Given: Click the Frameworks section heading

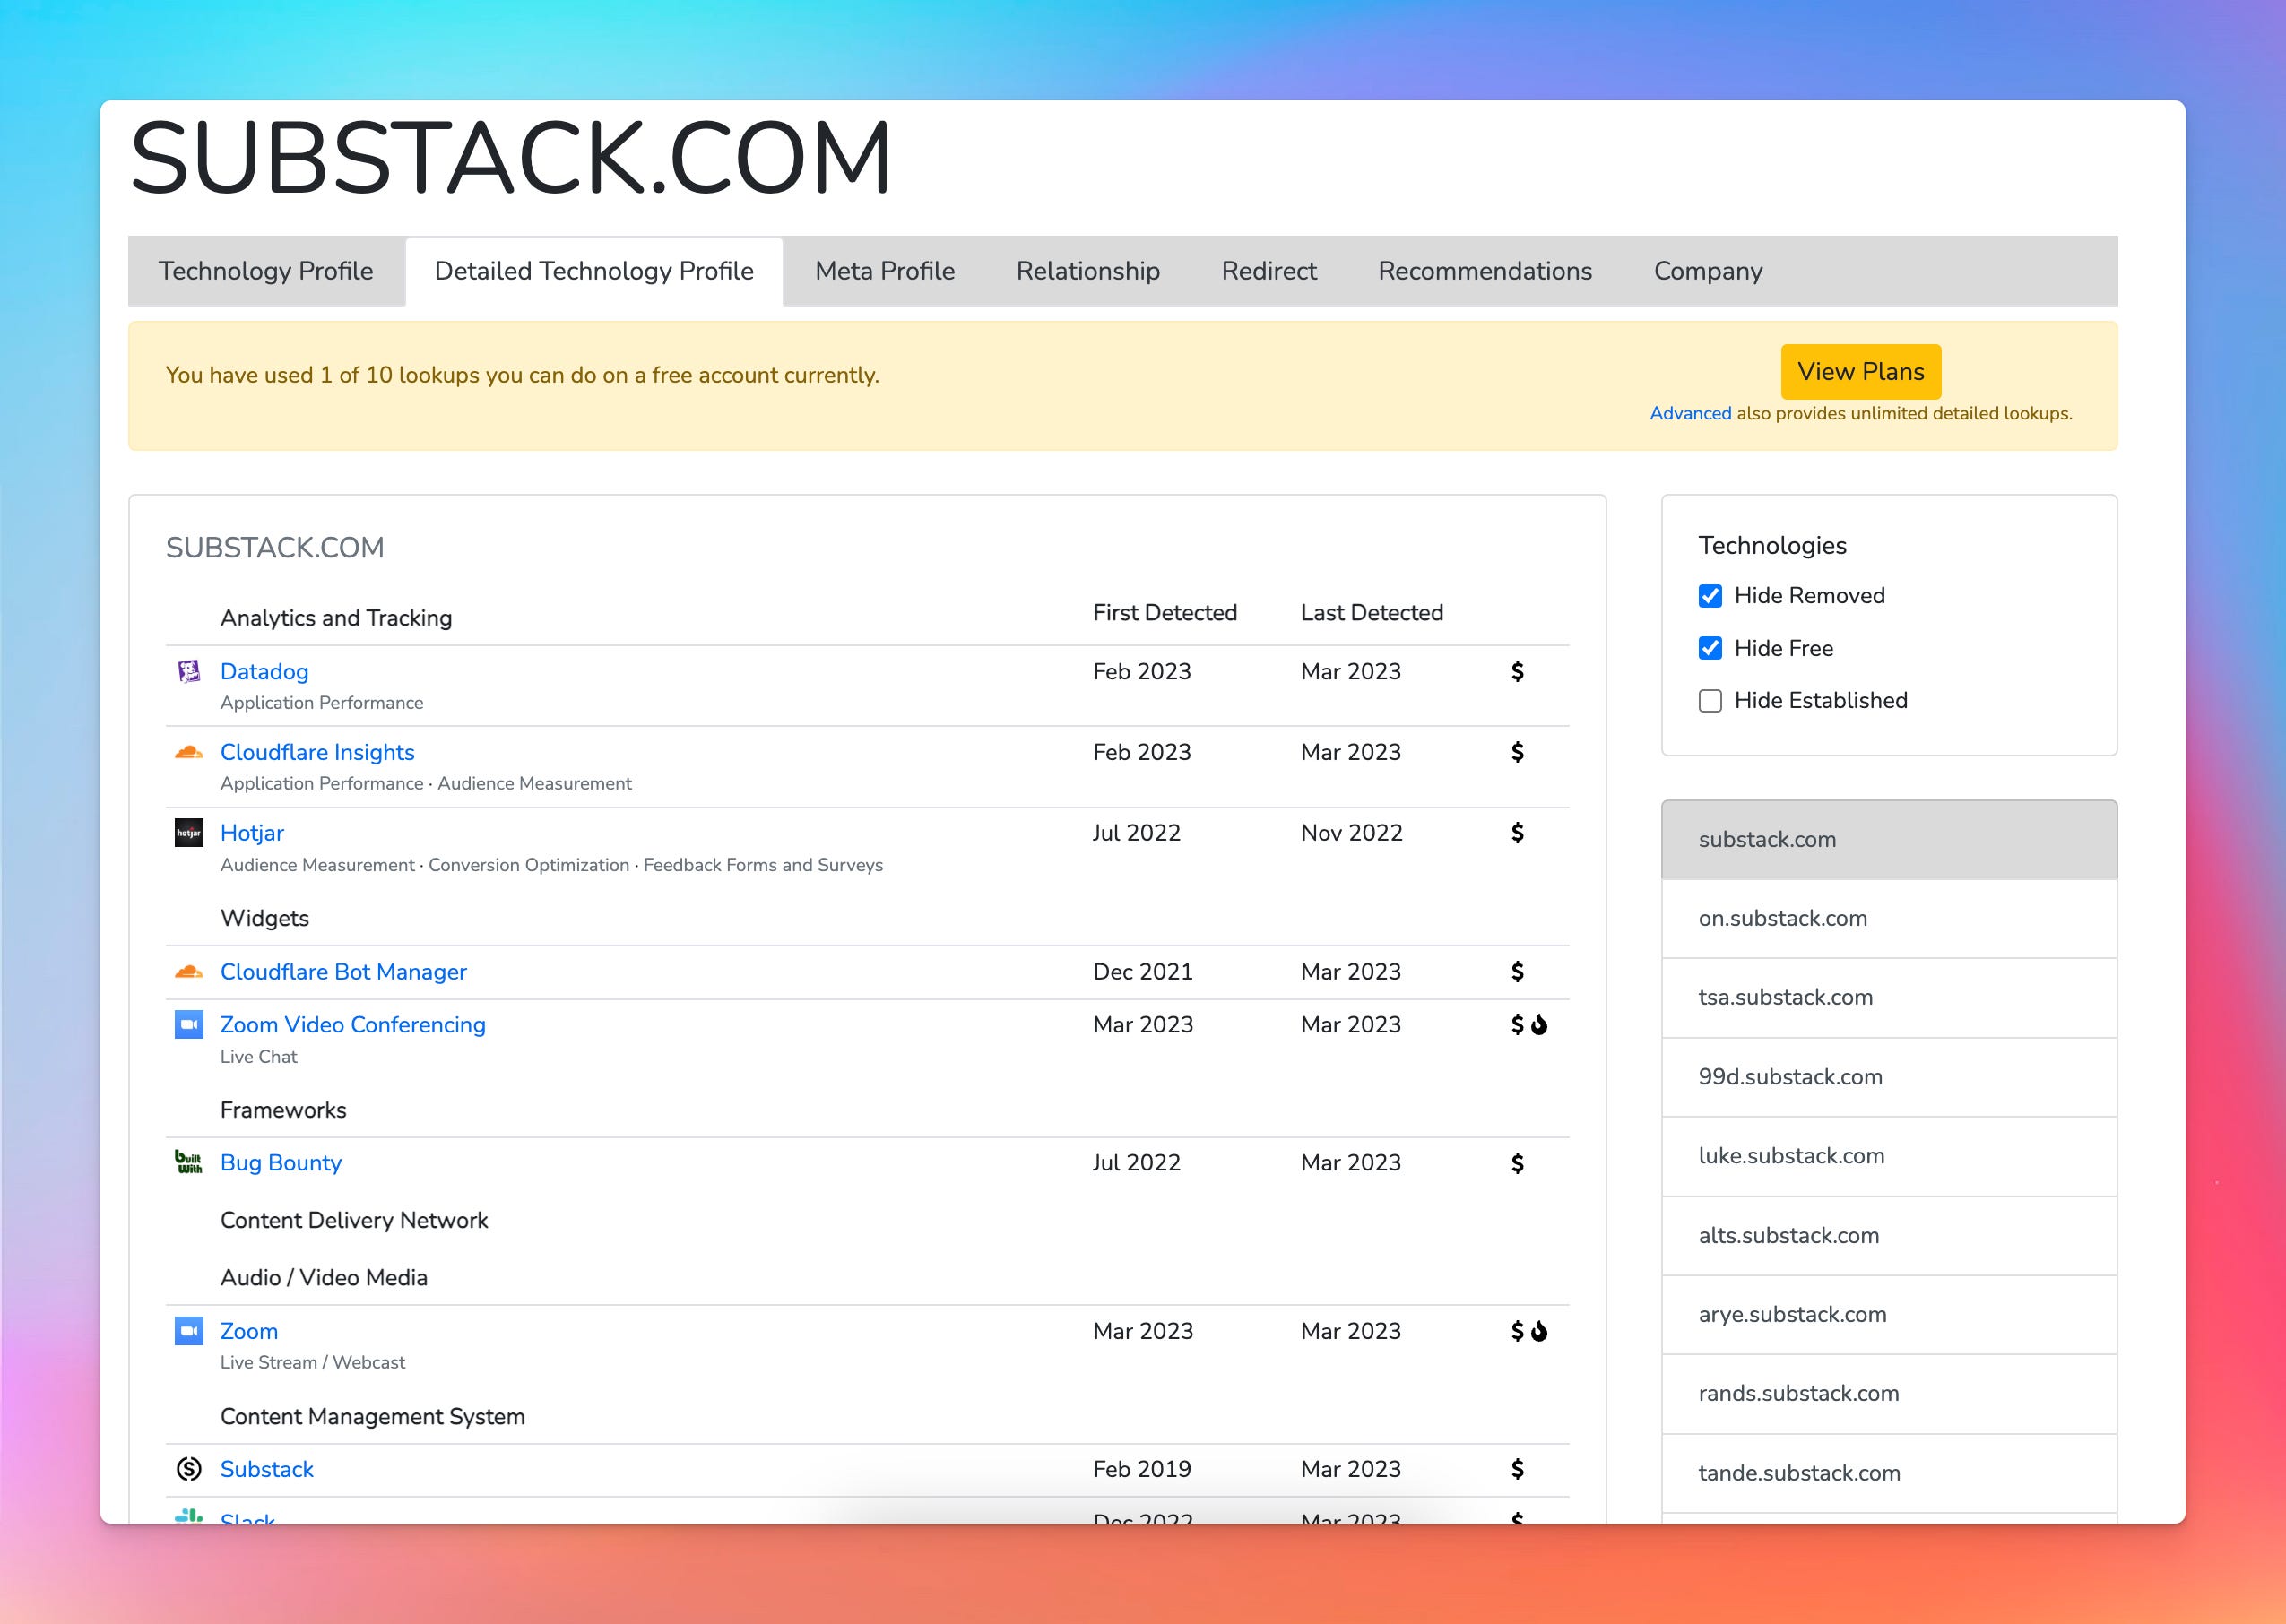Looking at the screenshot, I should 283,1110.
